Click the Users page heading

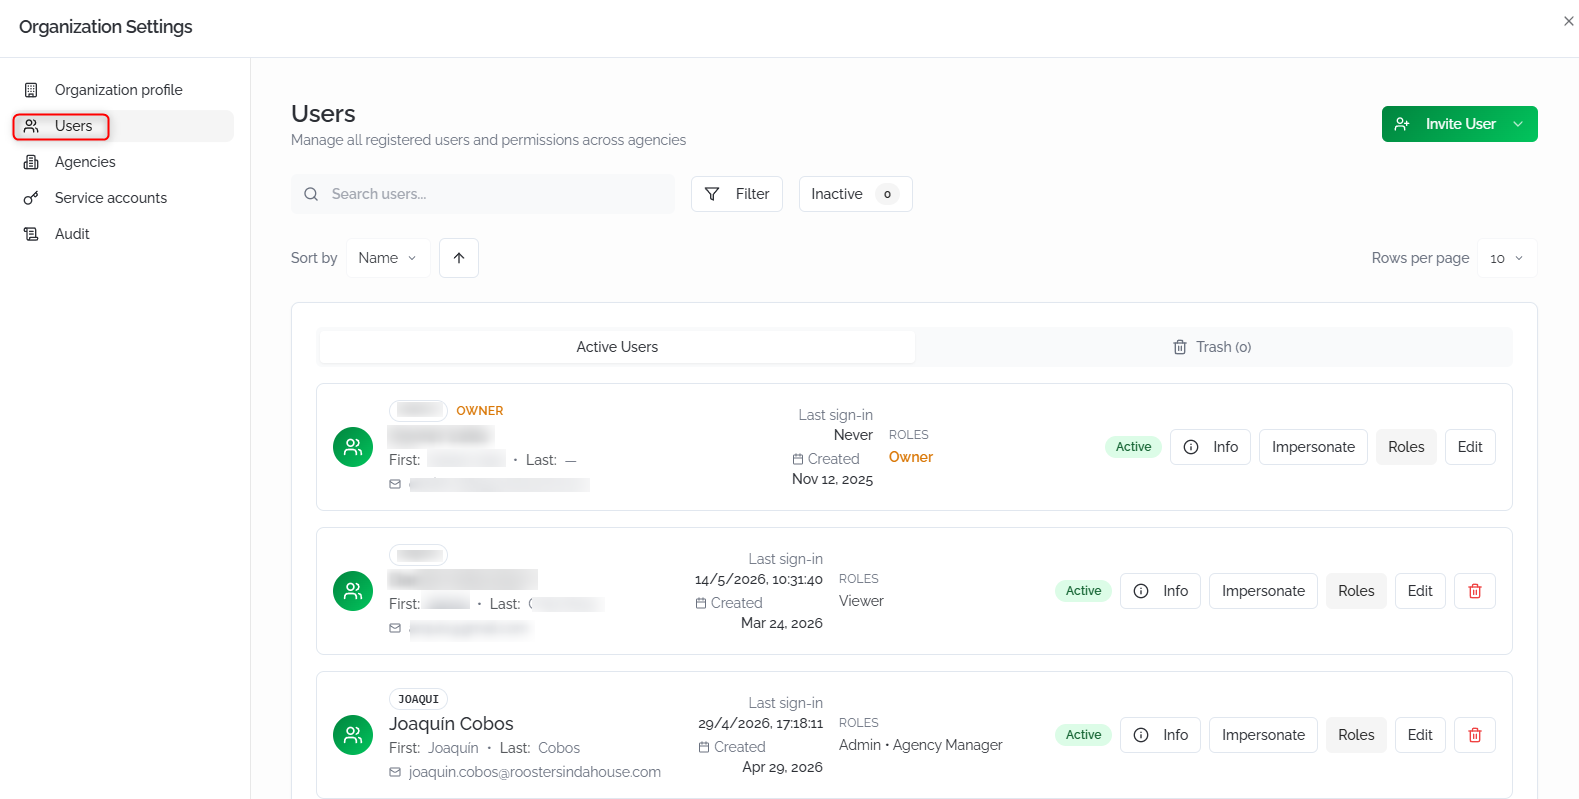[x=323, y=114]
